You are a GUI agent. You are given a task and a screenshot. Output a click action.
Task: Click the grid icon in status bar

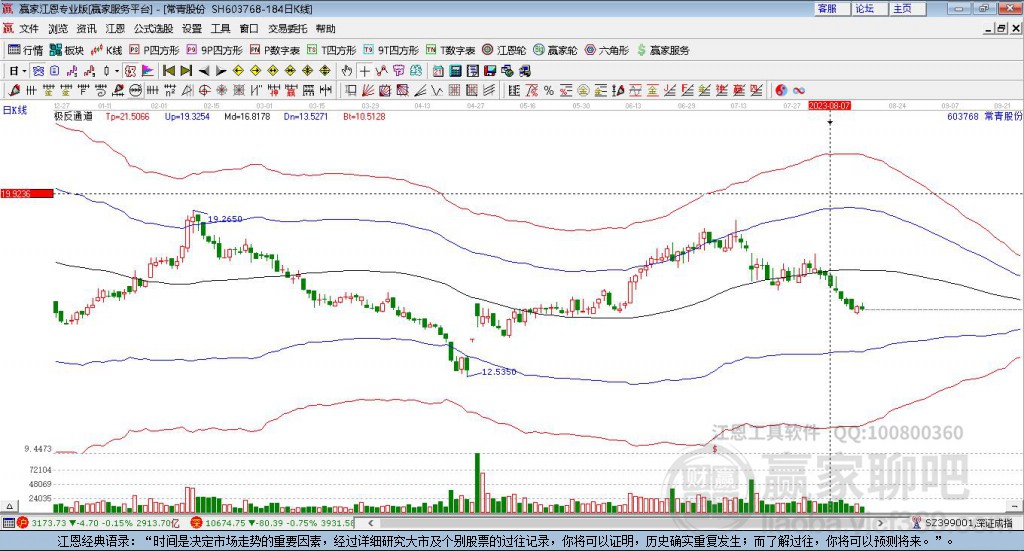(x=8, y=523)
